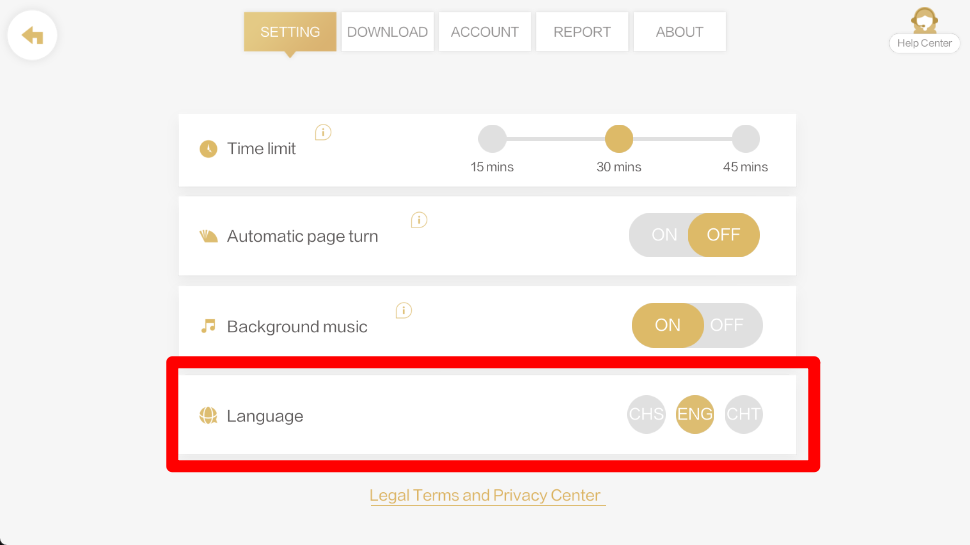Open the Help Center

924,31
